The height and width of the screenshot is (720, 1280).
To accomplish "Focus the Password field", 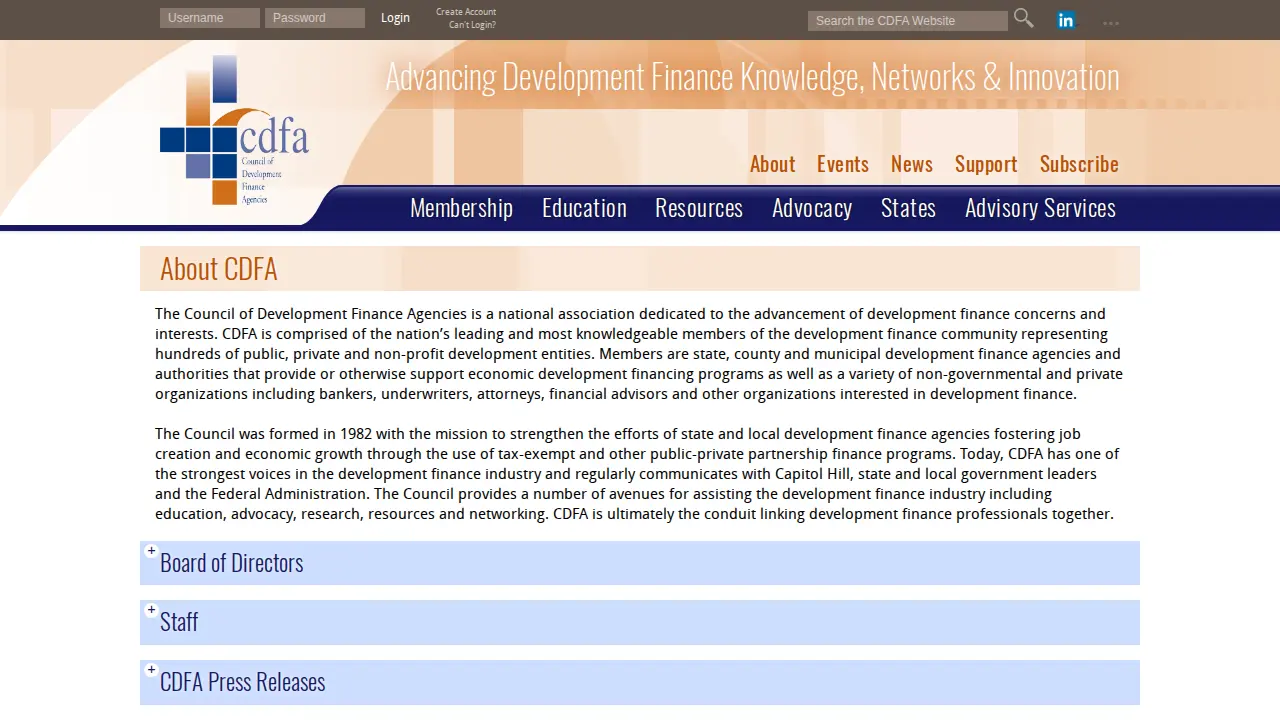I will (x=315, y=18).
